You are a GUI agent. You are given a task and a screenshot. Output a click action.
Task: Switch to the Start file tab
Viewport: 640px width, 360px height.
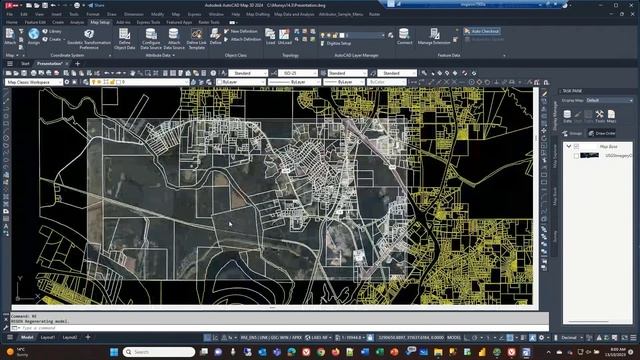coord(25,64)
